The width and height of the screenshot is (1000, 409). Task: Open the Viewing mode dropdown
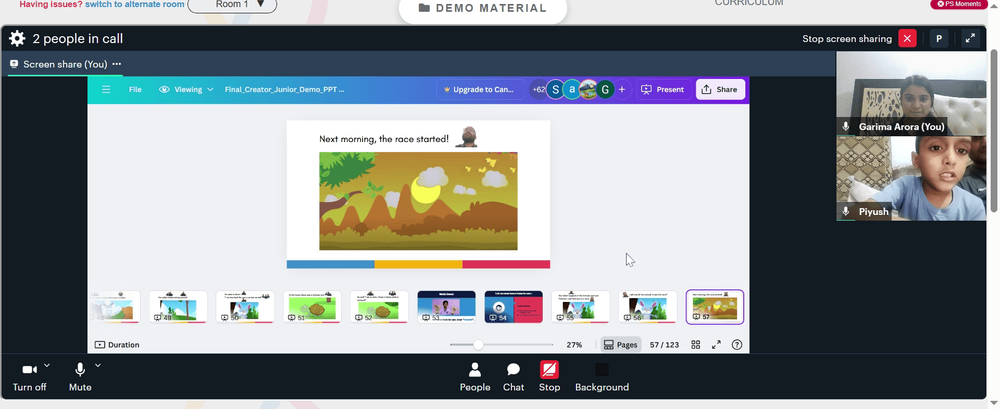pos(186,89)
